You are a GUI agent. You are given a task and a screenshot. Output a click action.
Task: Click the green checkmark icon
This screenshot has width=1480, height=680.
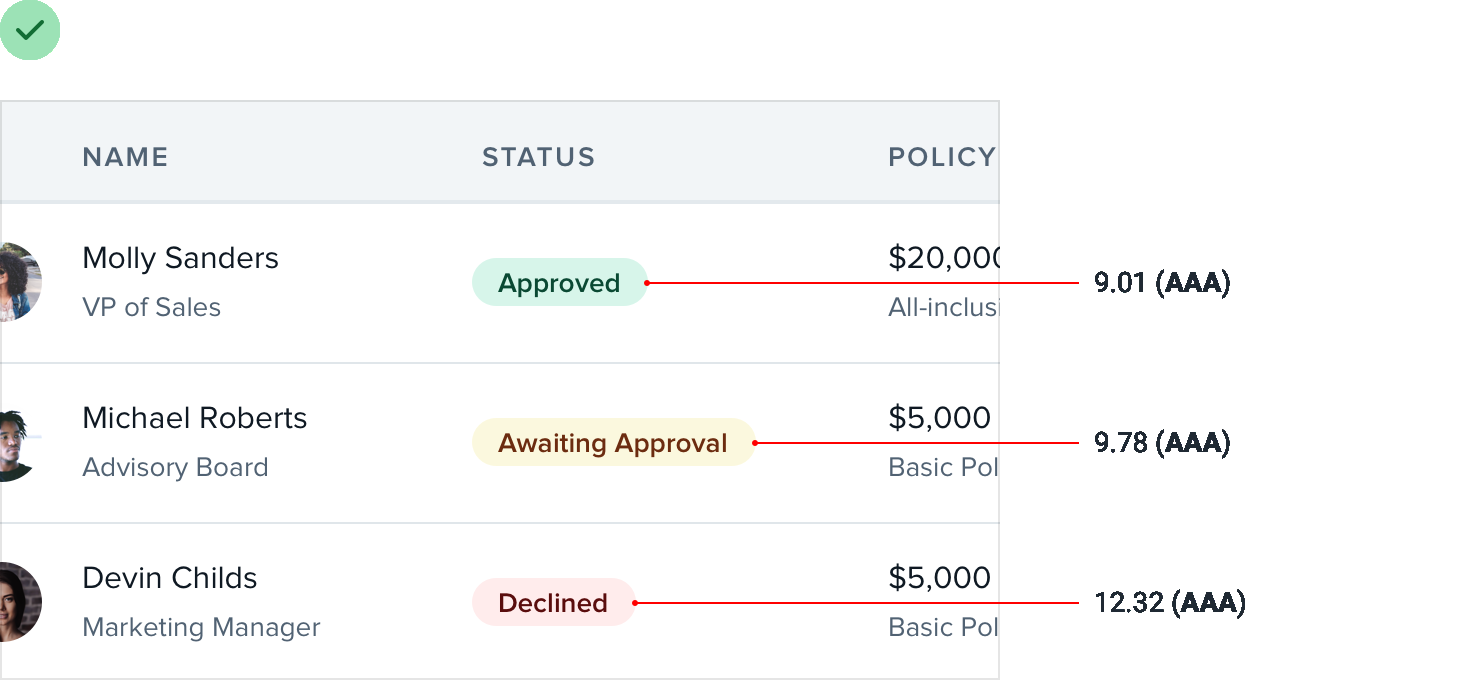[30, 30]
